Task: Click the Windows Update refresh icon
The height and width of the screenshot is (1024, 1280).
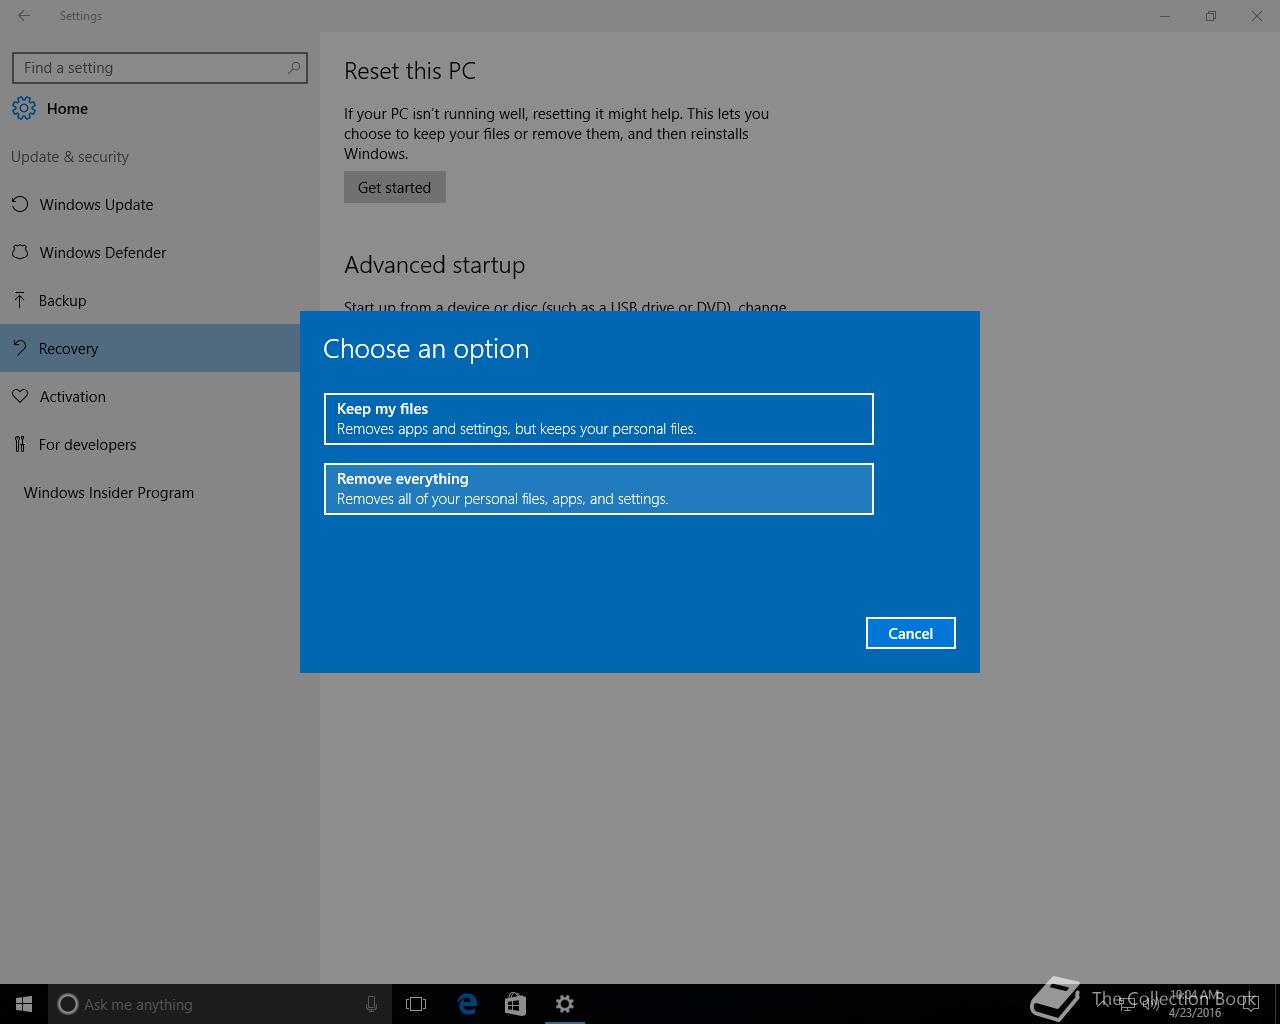Action: click(19, 204)
